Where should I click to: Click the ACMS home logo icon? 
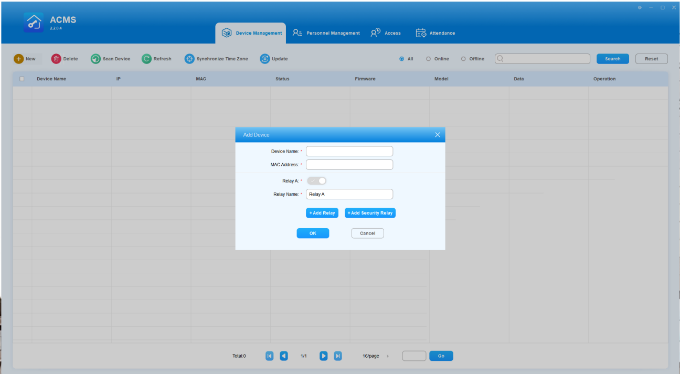tap(33, 22)
